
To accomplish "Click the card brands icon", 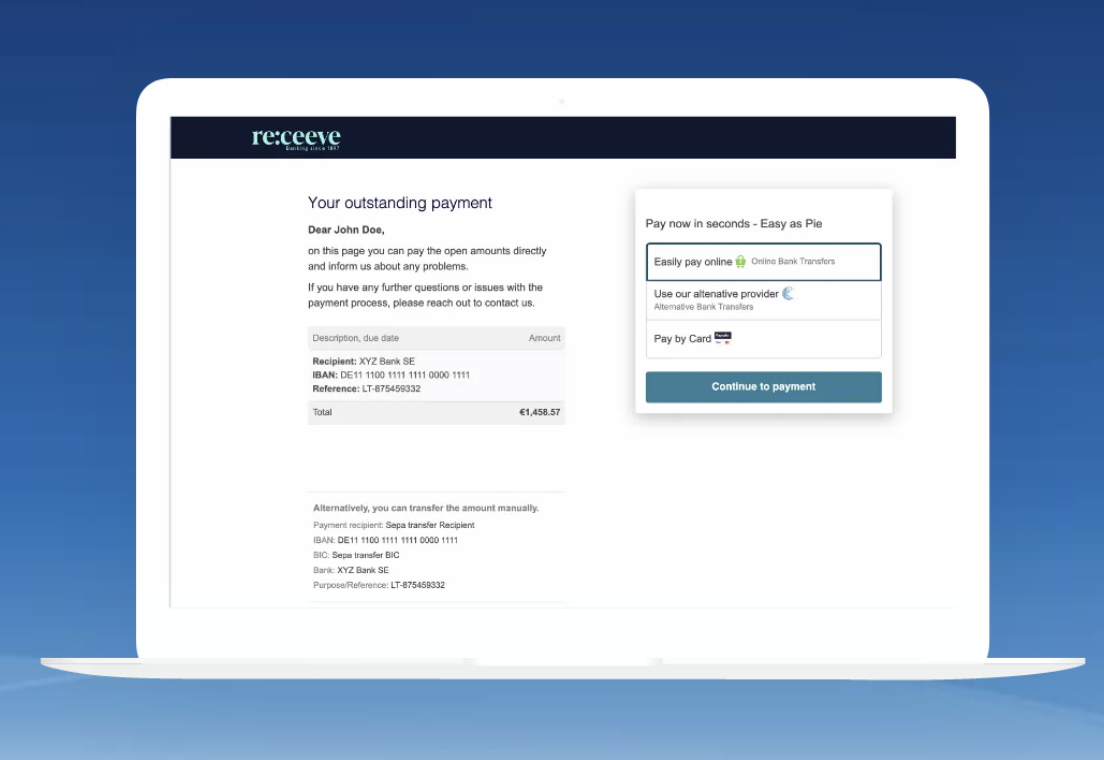I will (x=723, y=337).
